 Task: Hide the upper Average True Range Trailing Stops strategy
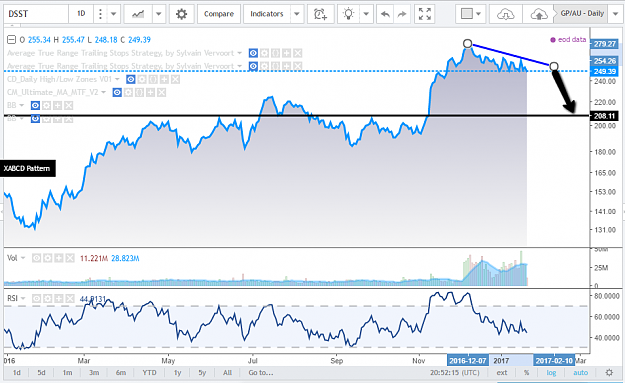[x=253, y=53]
